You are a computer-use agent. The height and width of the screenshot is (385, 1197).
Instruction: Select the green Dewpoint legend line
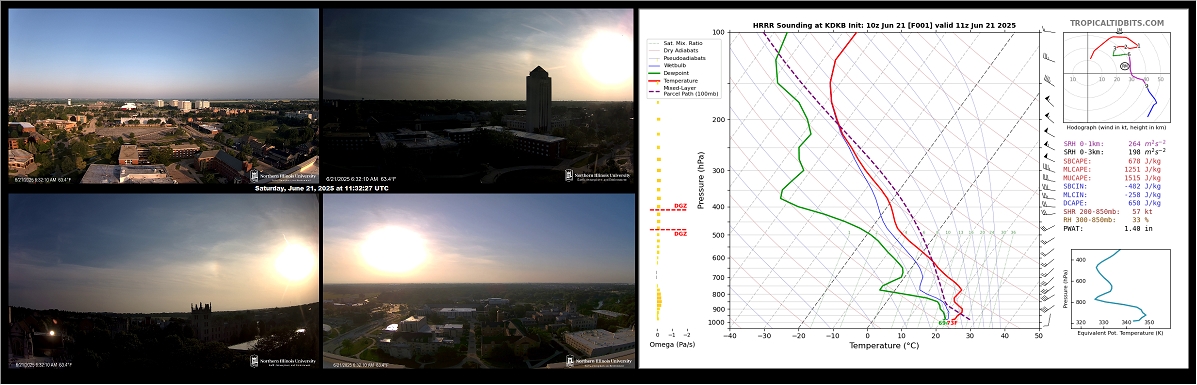[655, 73]
